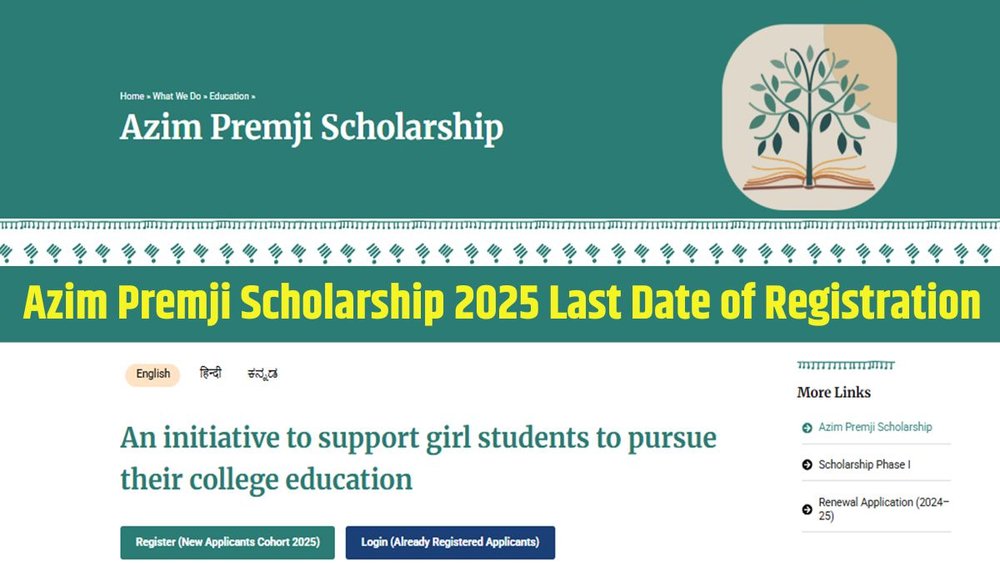Click arrow icon next to Scholarship Phase I

(x=807, y=465)
